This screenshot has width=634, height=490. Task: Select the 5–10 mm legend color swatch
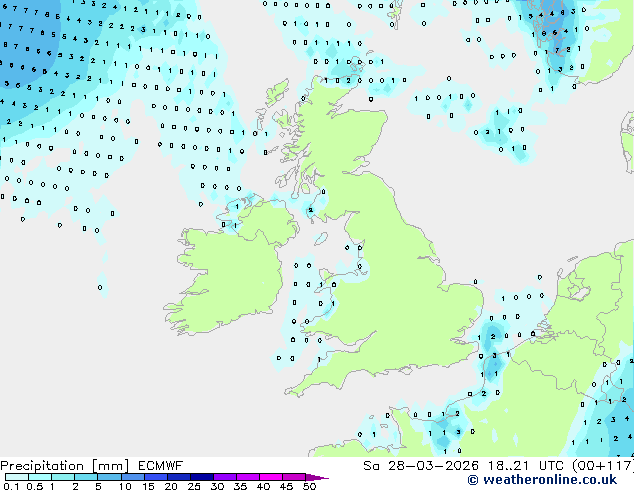pos(109,477)
